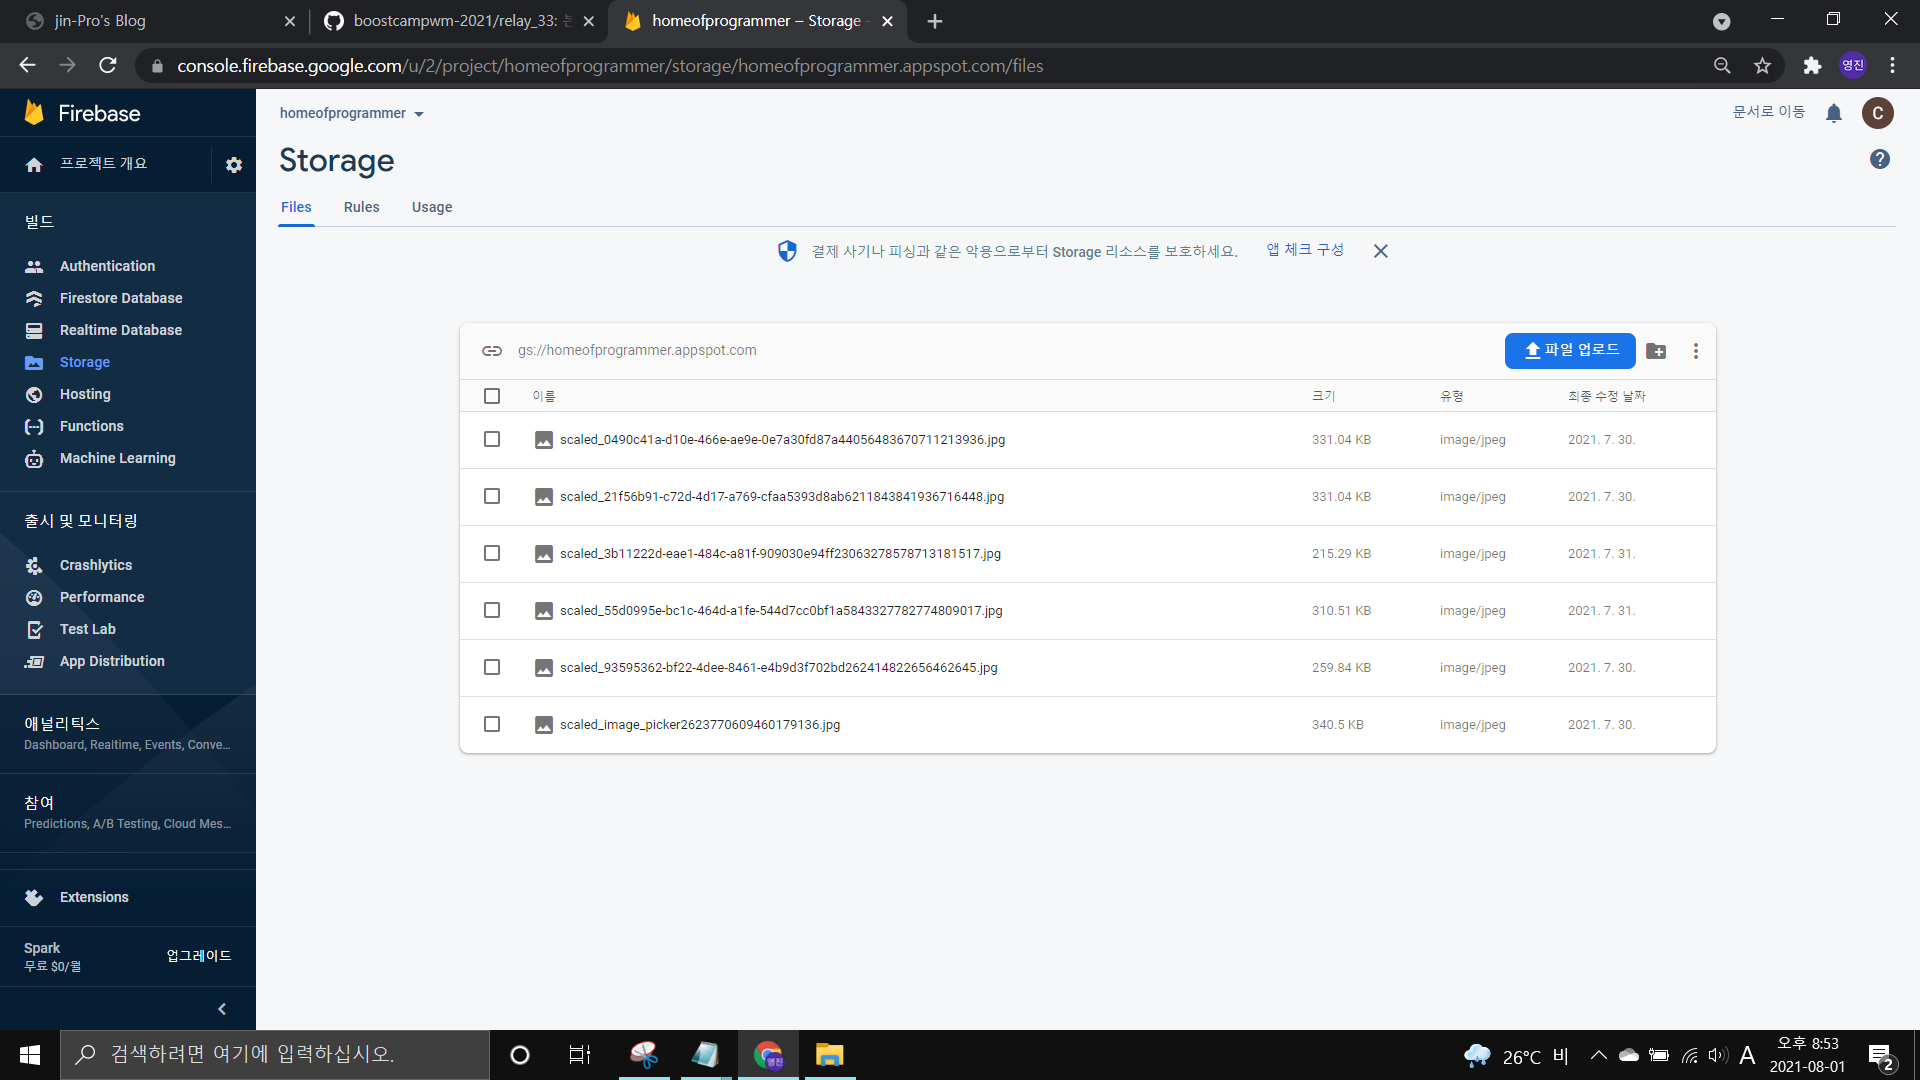Check the scaled_image_picker2623770609460179136.jpg file
1920x1080 pixels.
pos(491,724)
